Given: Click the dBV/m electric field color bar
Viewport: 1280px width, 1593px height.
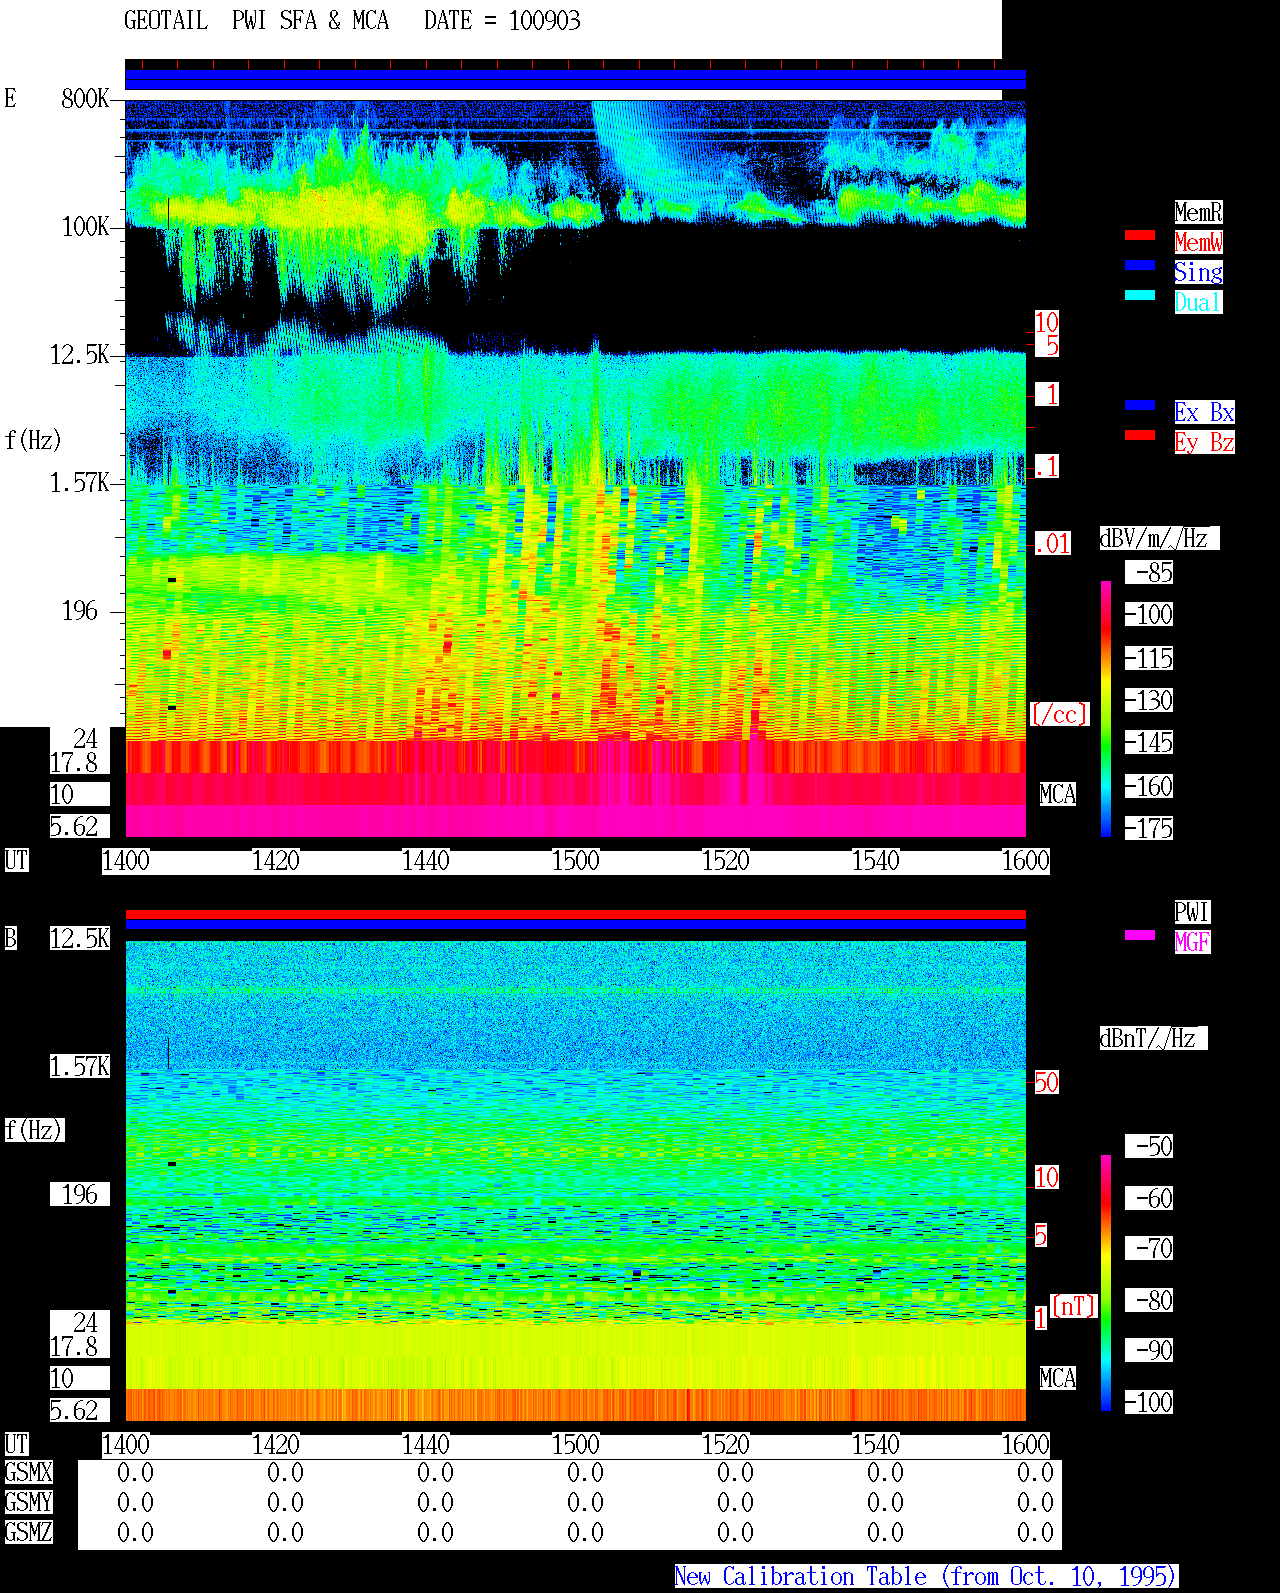Looking at the screenshot, I should 1106,708.
